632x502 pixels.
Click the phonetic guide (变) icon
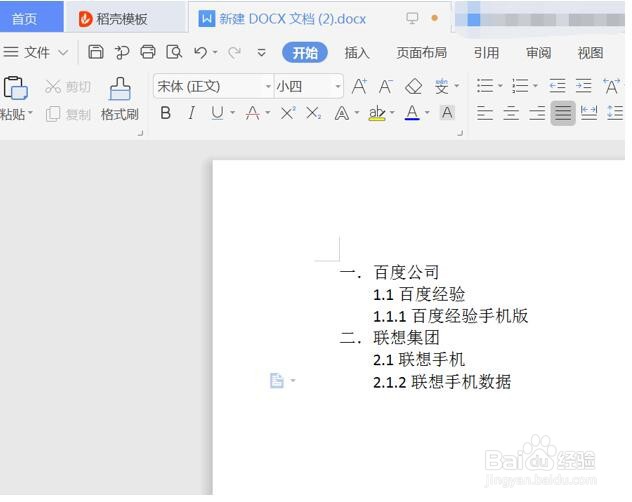coord(442,86)
